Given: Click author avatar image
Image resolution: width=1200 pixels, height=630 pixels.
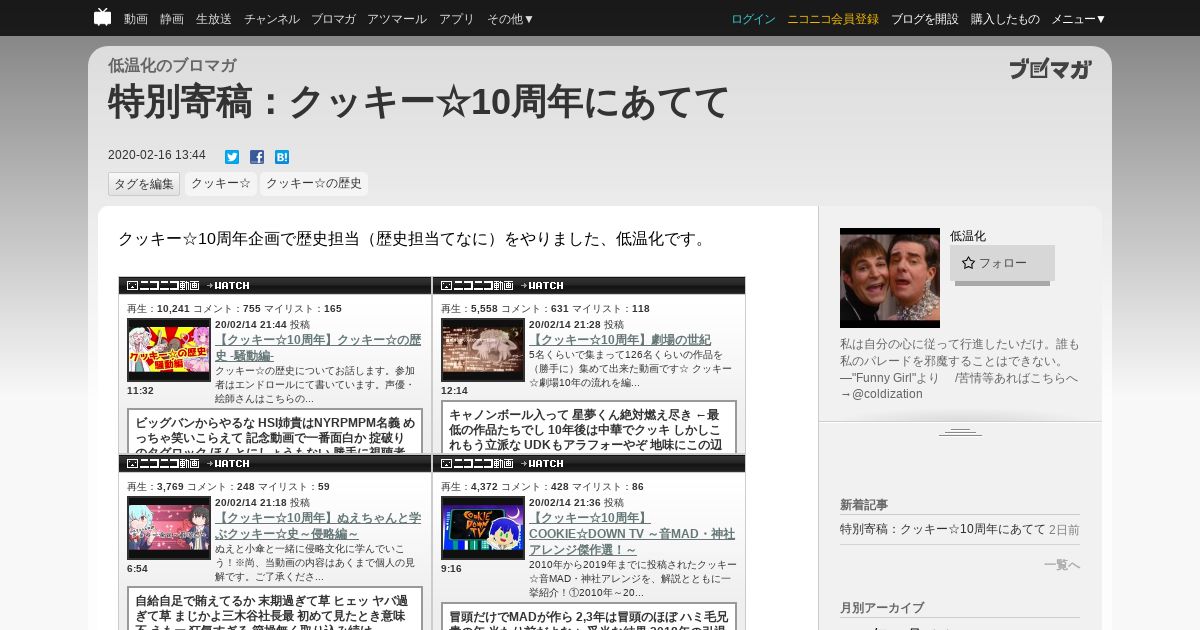Looking at the screenshot, I should [x=890, y=278].
